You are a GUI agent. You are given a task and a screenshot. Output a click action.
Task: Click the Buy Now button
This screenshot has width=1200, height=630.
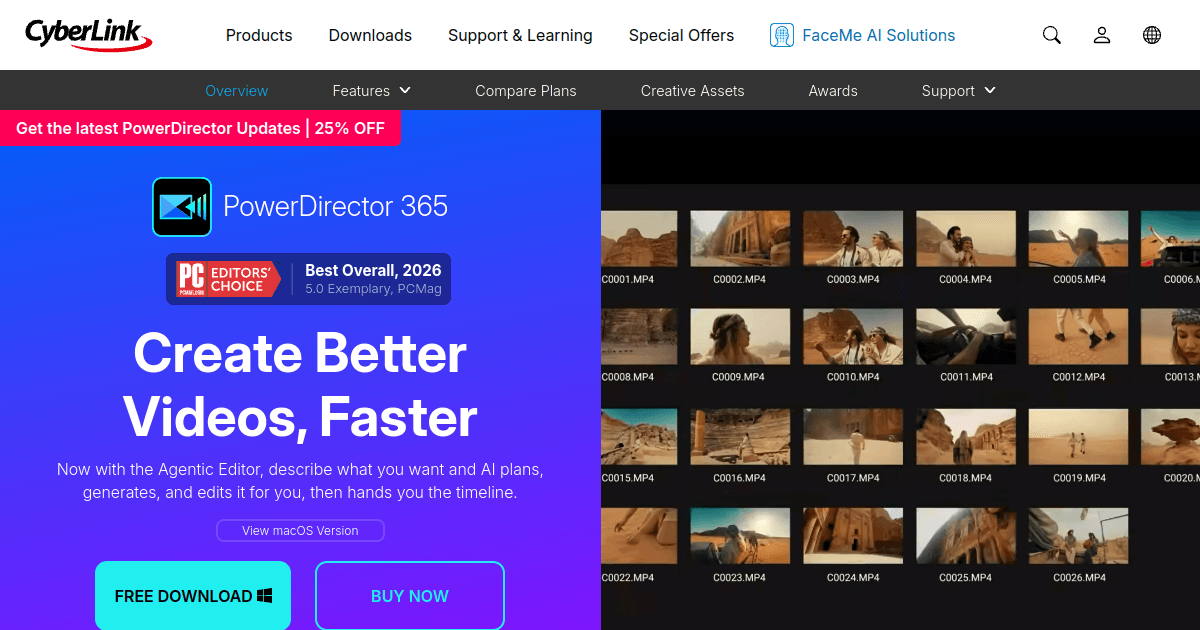[x=410, y=596]
